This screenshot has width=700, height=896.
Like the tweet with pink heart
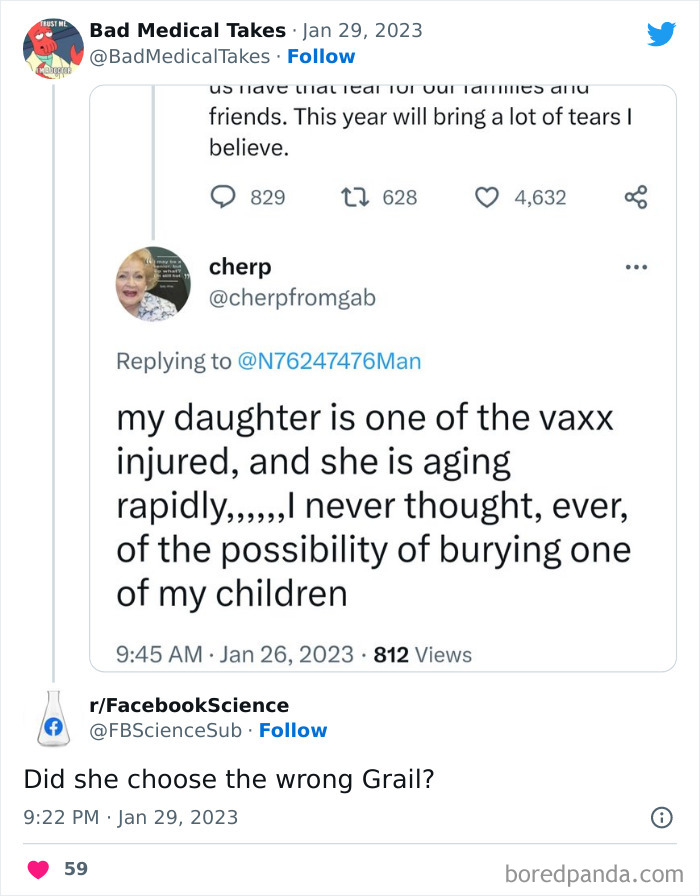(x=38, y=869)
